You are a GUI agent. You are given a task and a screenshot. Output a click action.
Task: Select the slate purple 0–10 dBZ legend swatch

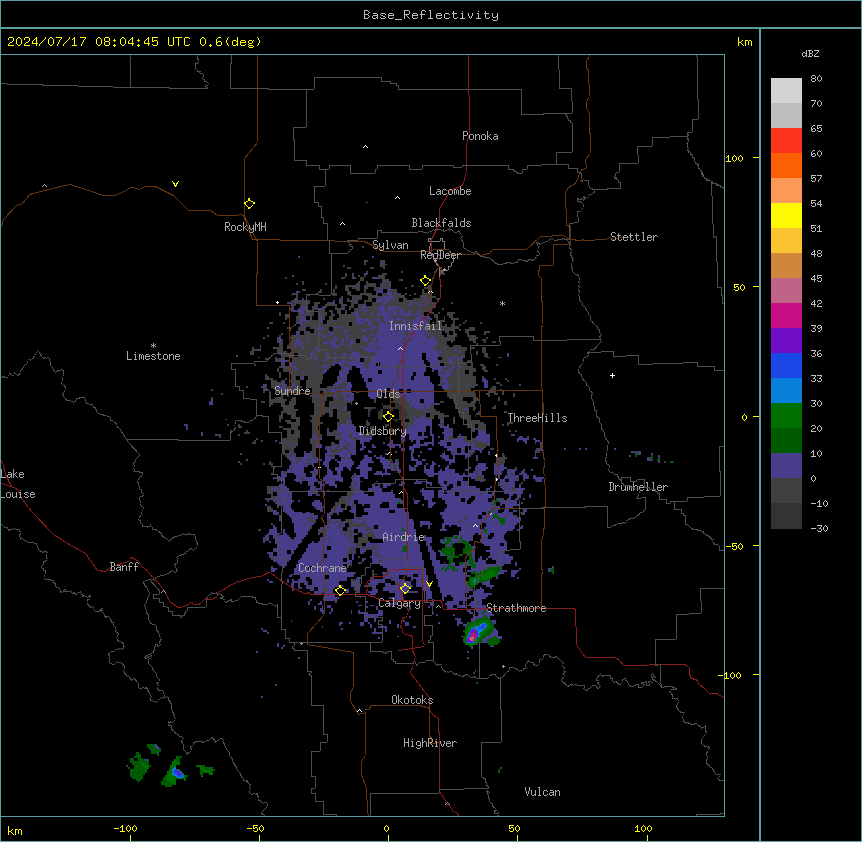(x=786, y=466)
